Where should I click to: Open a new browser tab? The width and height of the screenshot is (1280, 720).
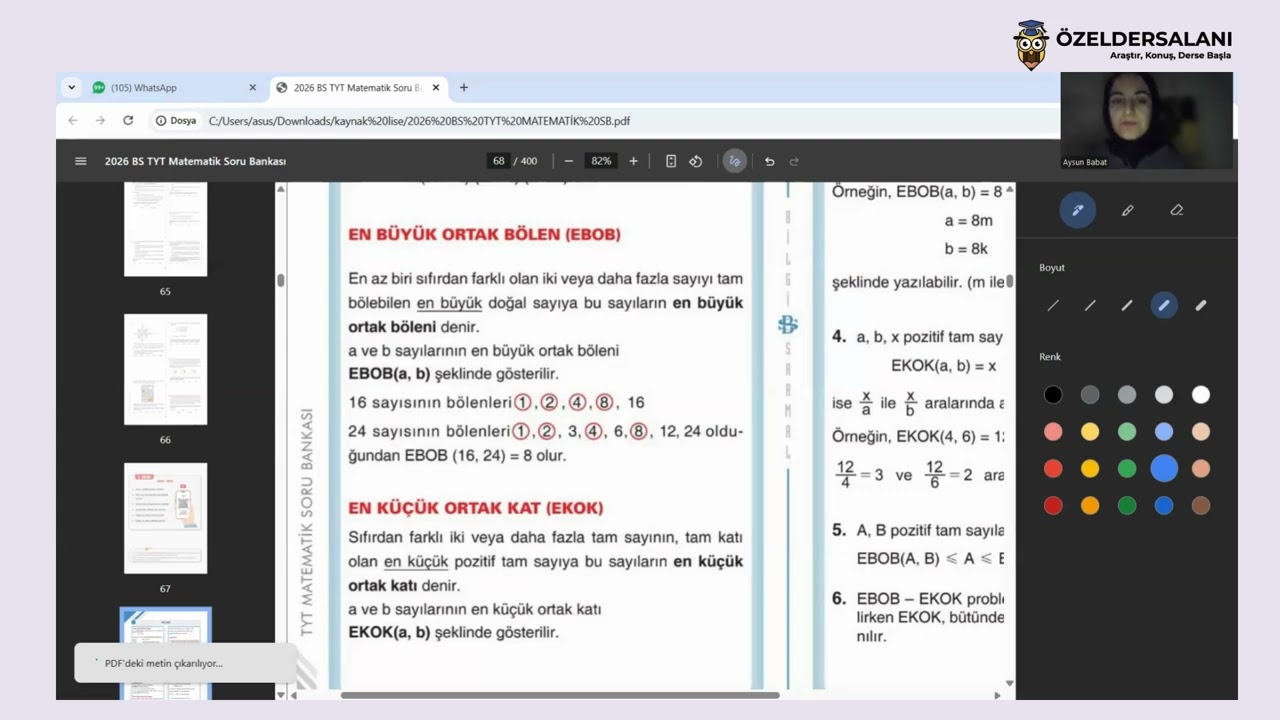click(464, 88)
